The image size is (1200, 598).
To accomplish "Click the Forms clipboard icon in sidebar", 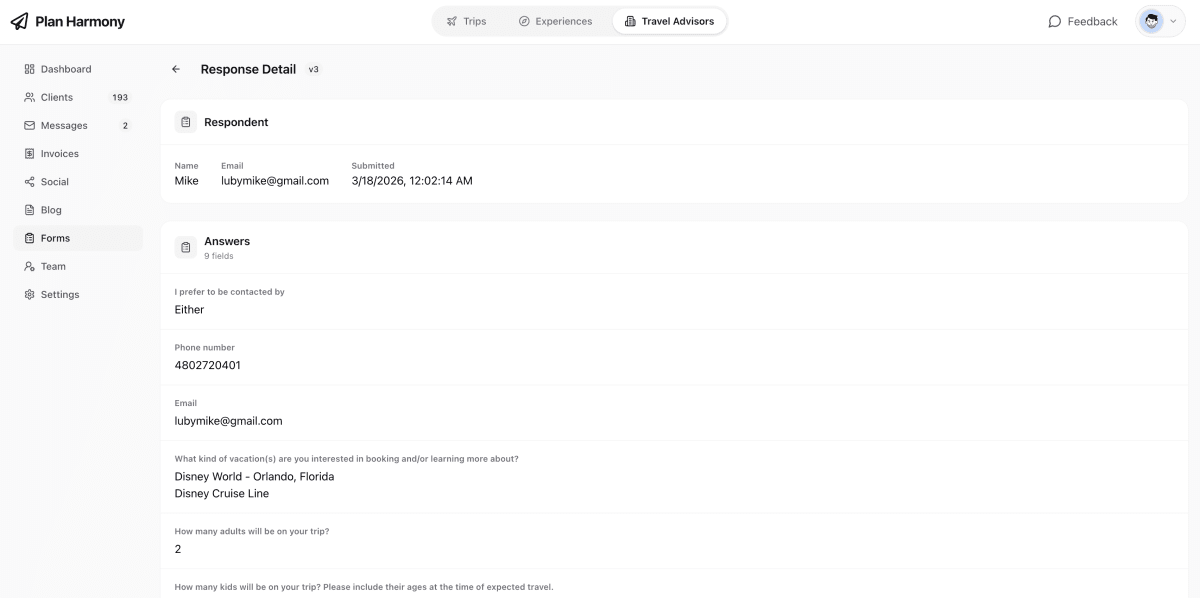I will point(29,238).
